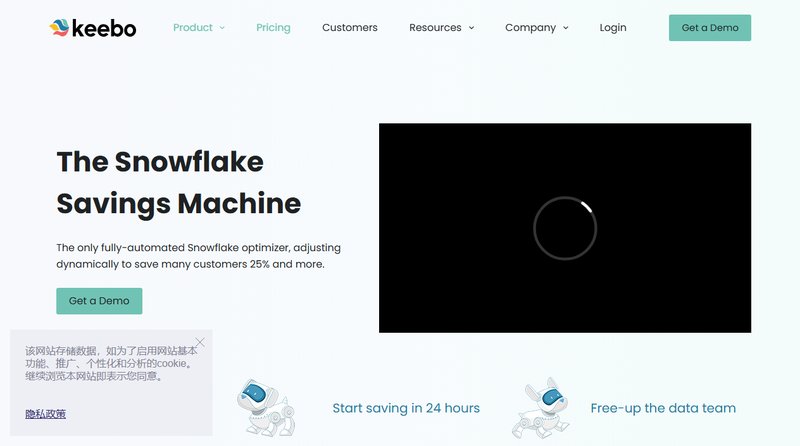Click the cookie consent message text
The width and height of the screenshot is (800, 446).
pos(108,363)
